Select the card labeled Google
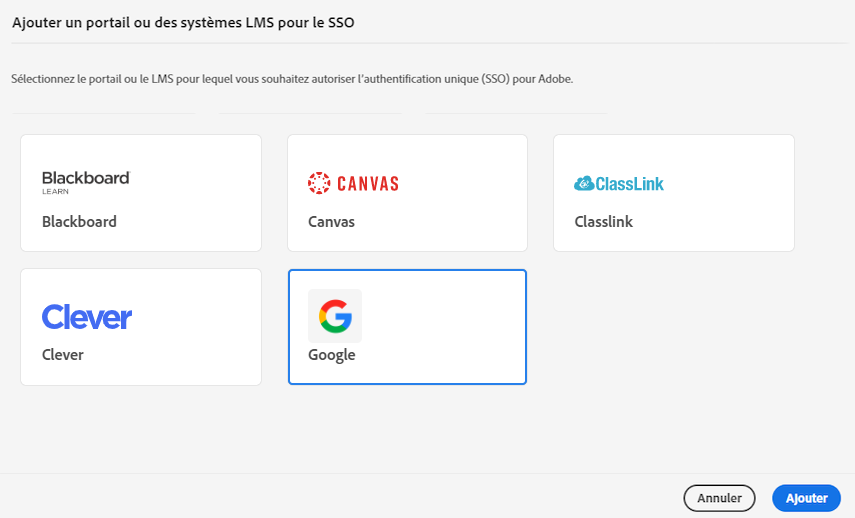Viewport: 855px width, 518px height. coord(407,327)
